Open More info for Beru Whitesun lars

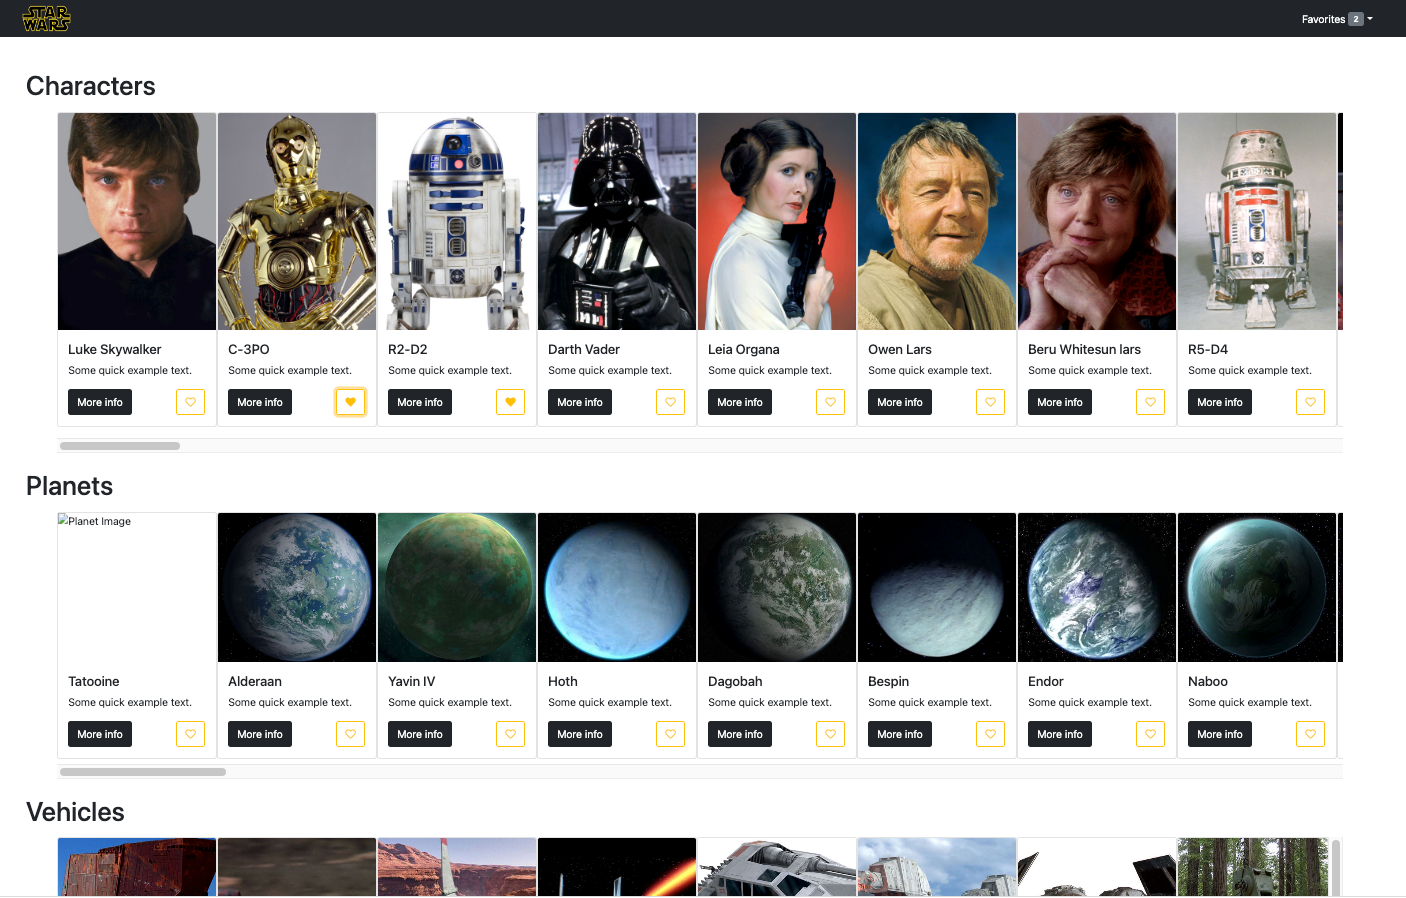[x=1060, y=402]
